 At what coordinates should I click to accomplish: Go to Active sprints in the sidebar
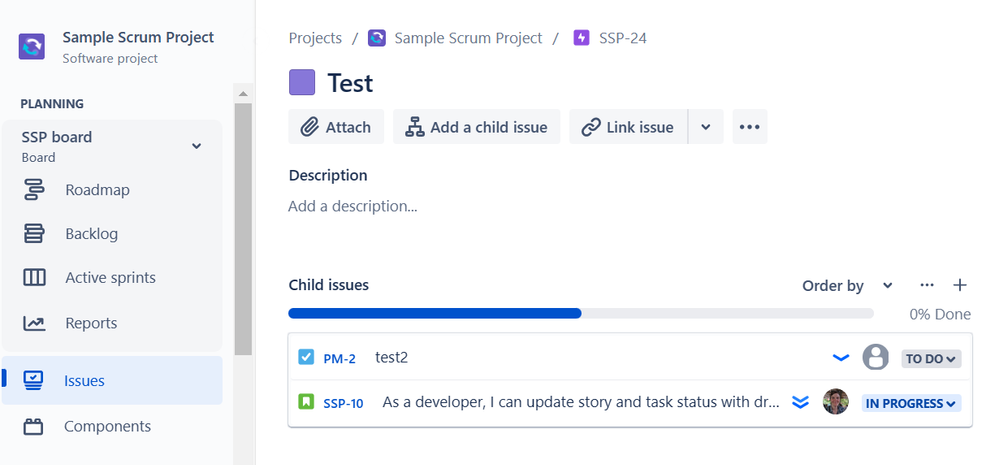tap(110, 278)
